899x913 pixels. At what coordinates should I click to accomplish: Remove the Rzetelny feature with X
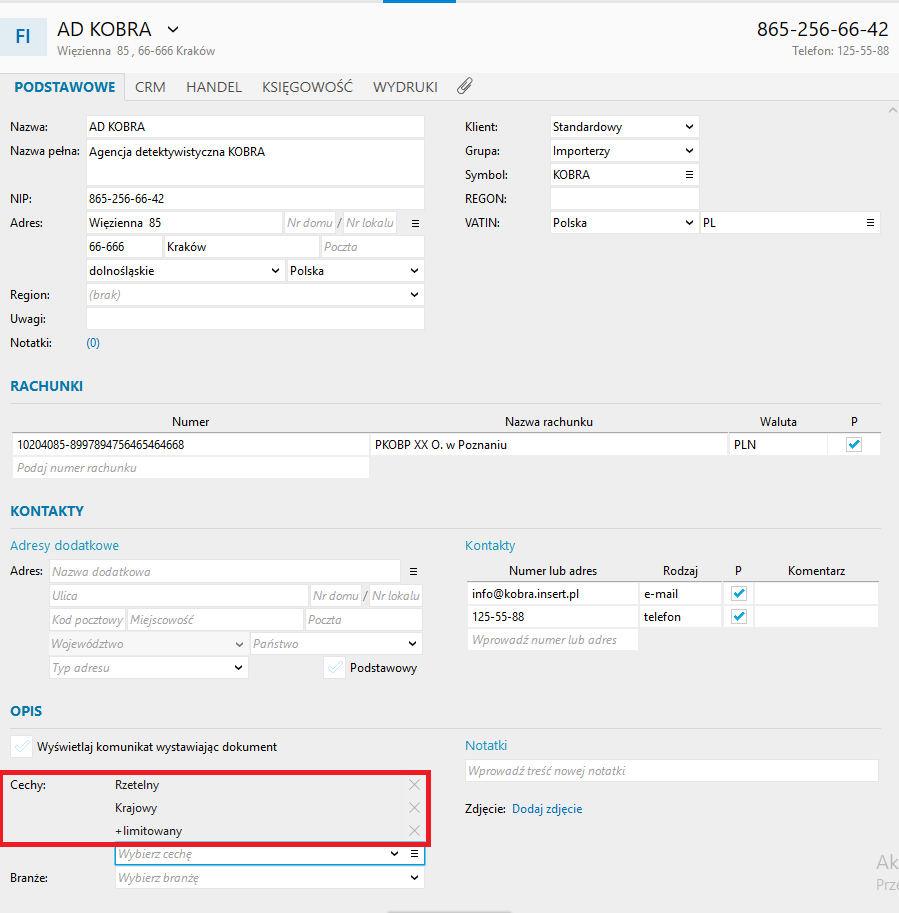pos(414,785)
